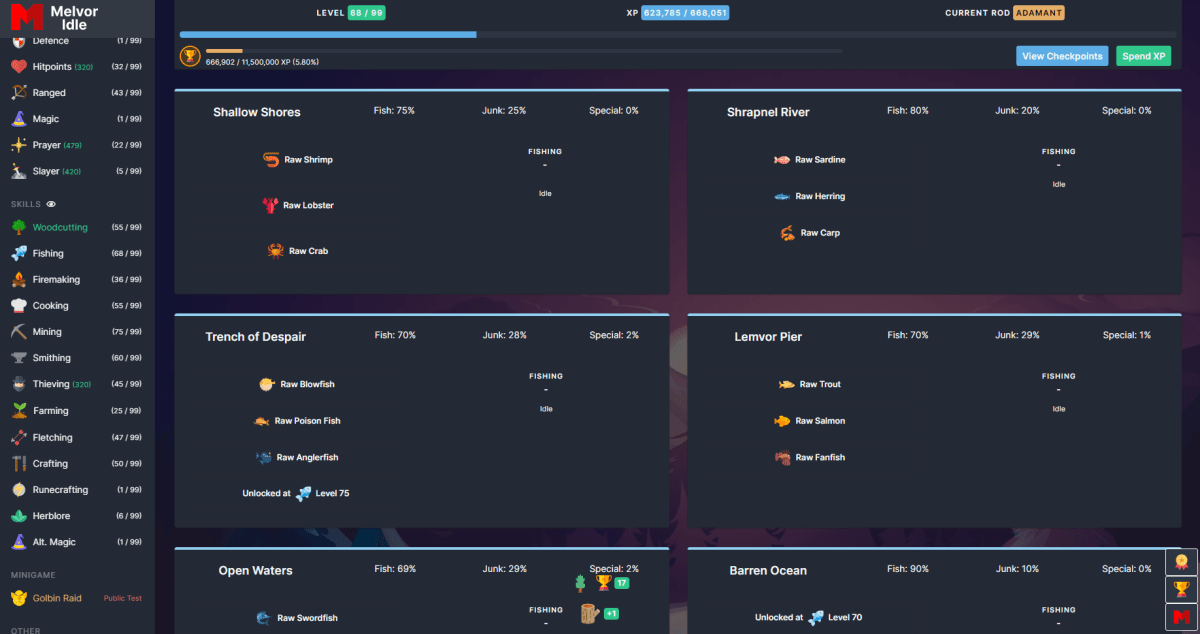Click the mastery trophy icon below XP bar
The height and width of the screenshot is (634, 1200).
(190, 56)
